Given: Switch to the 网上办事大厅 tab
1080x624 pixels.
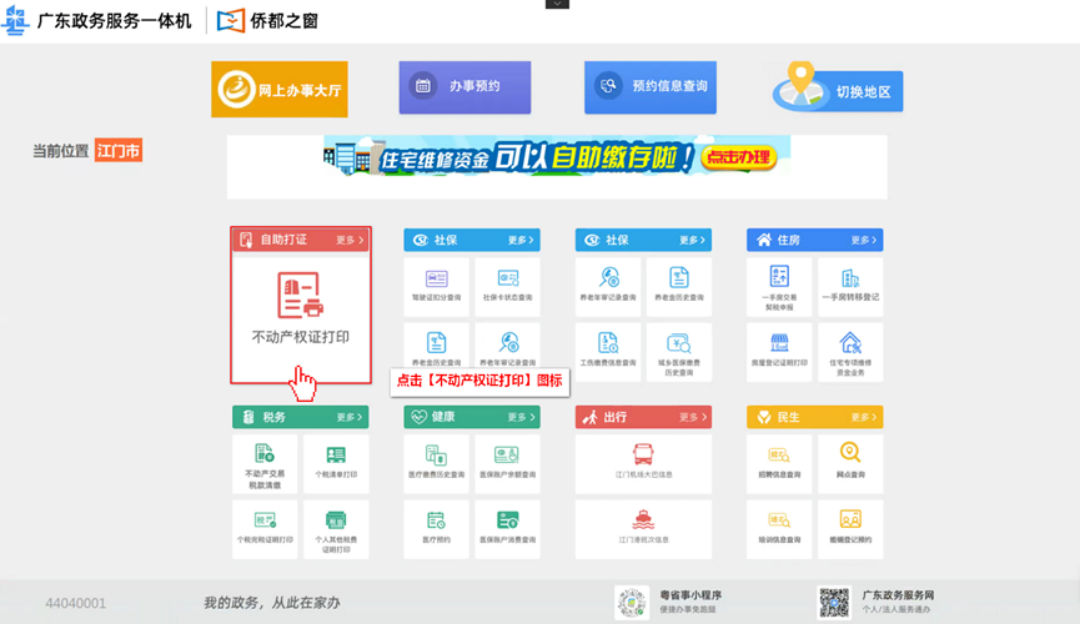Looking at the screenshot, I should 279,90.
